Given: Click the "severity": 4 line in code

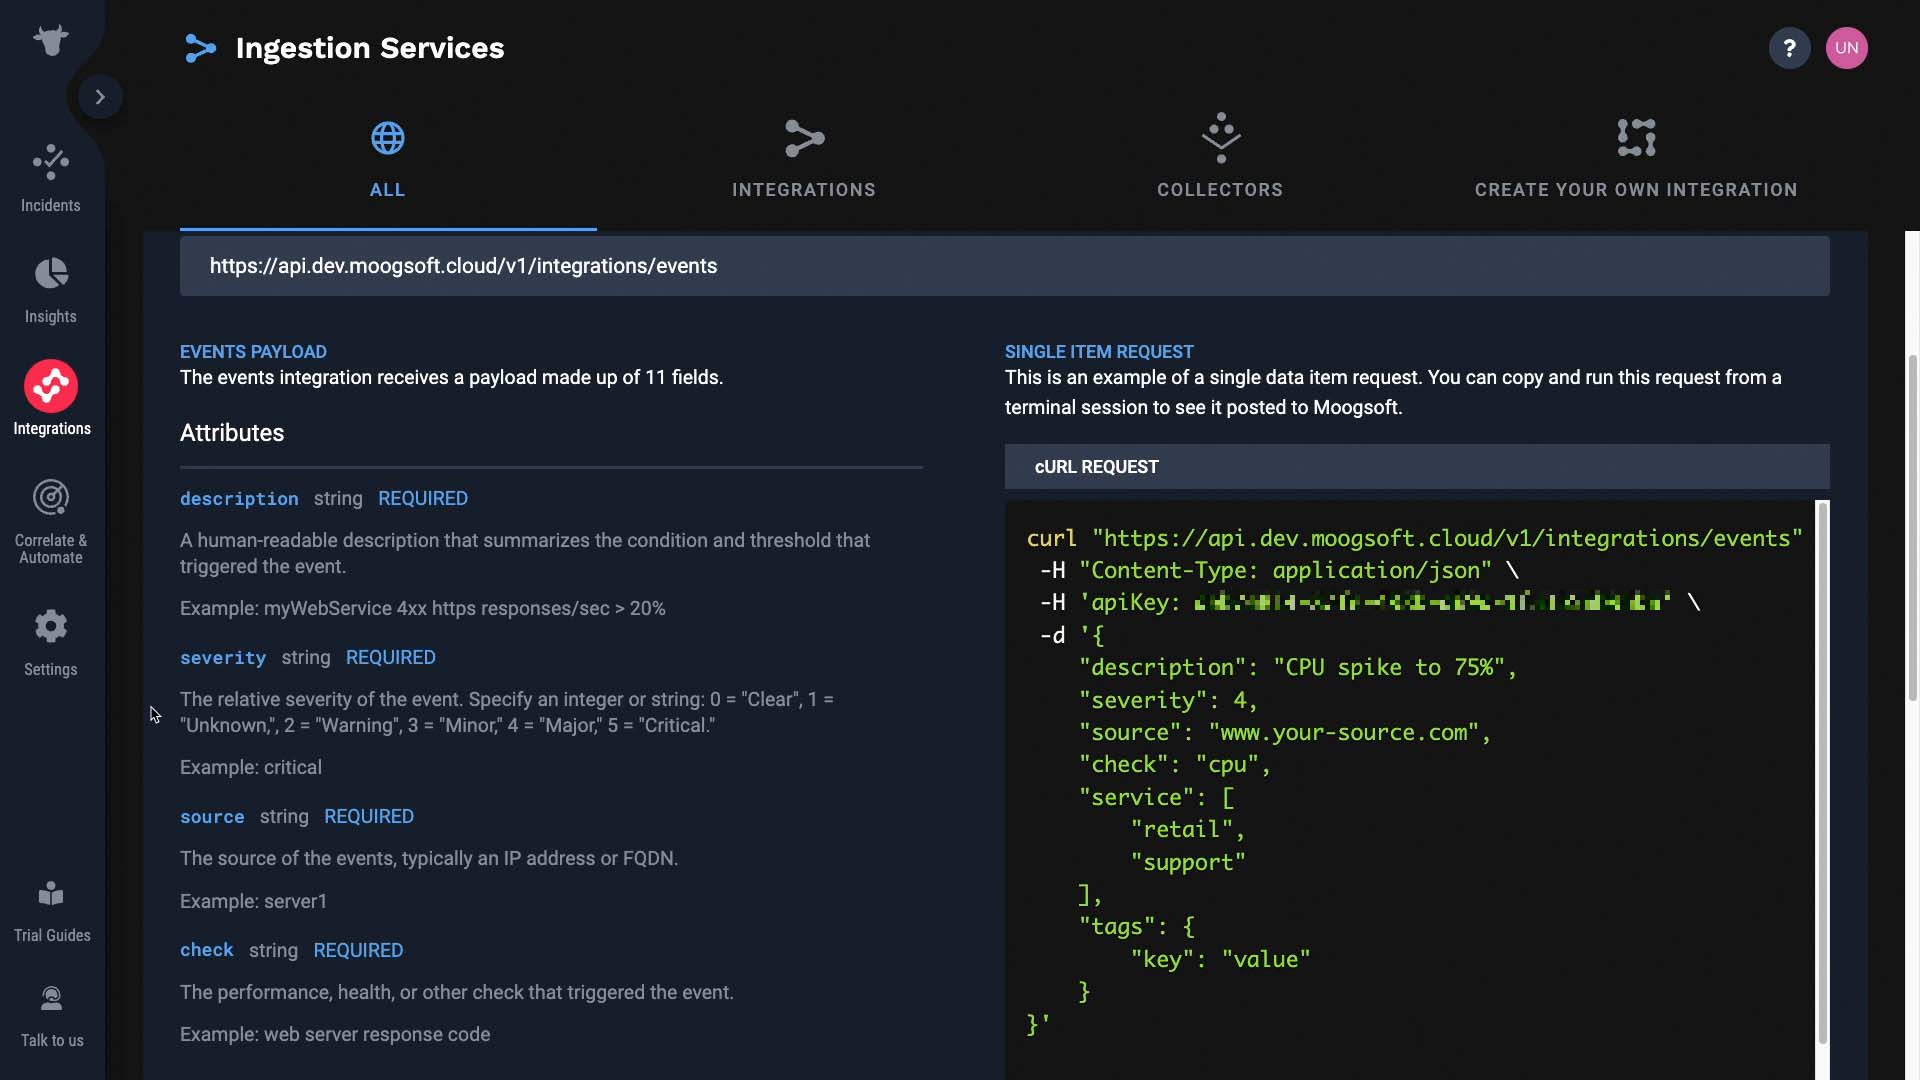Looking at the screenshot, I should point(1168,700).
